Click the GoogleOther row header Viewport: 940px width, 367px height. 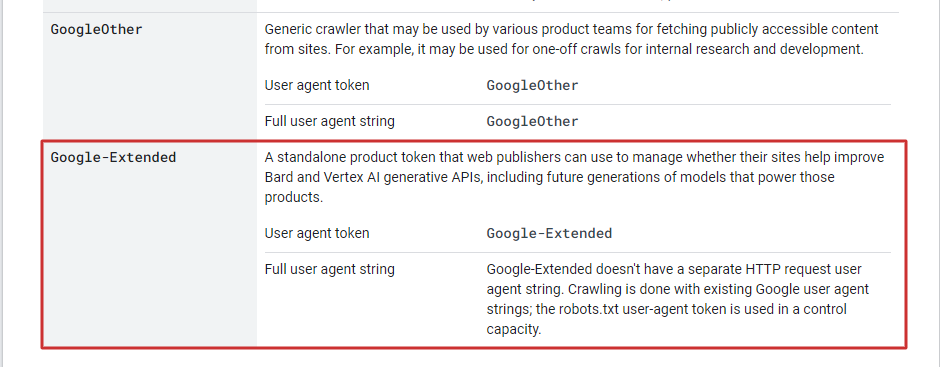tap(97, 29)
